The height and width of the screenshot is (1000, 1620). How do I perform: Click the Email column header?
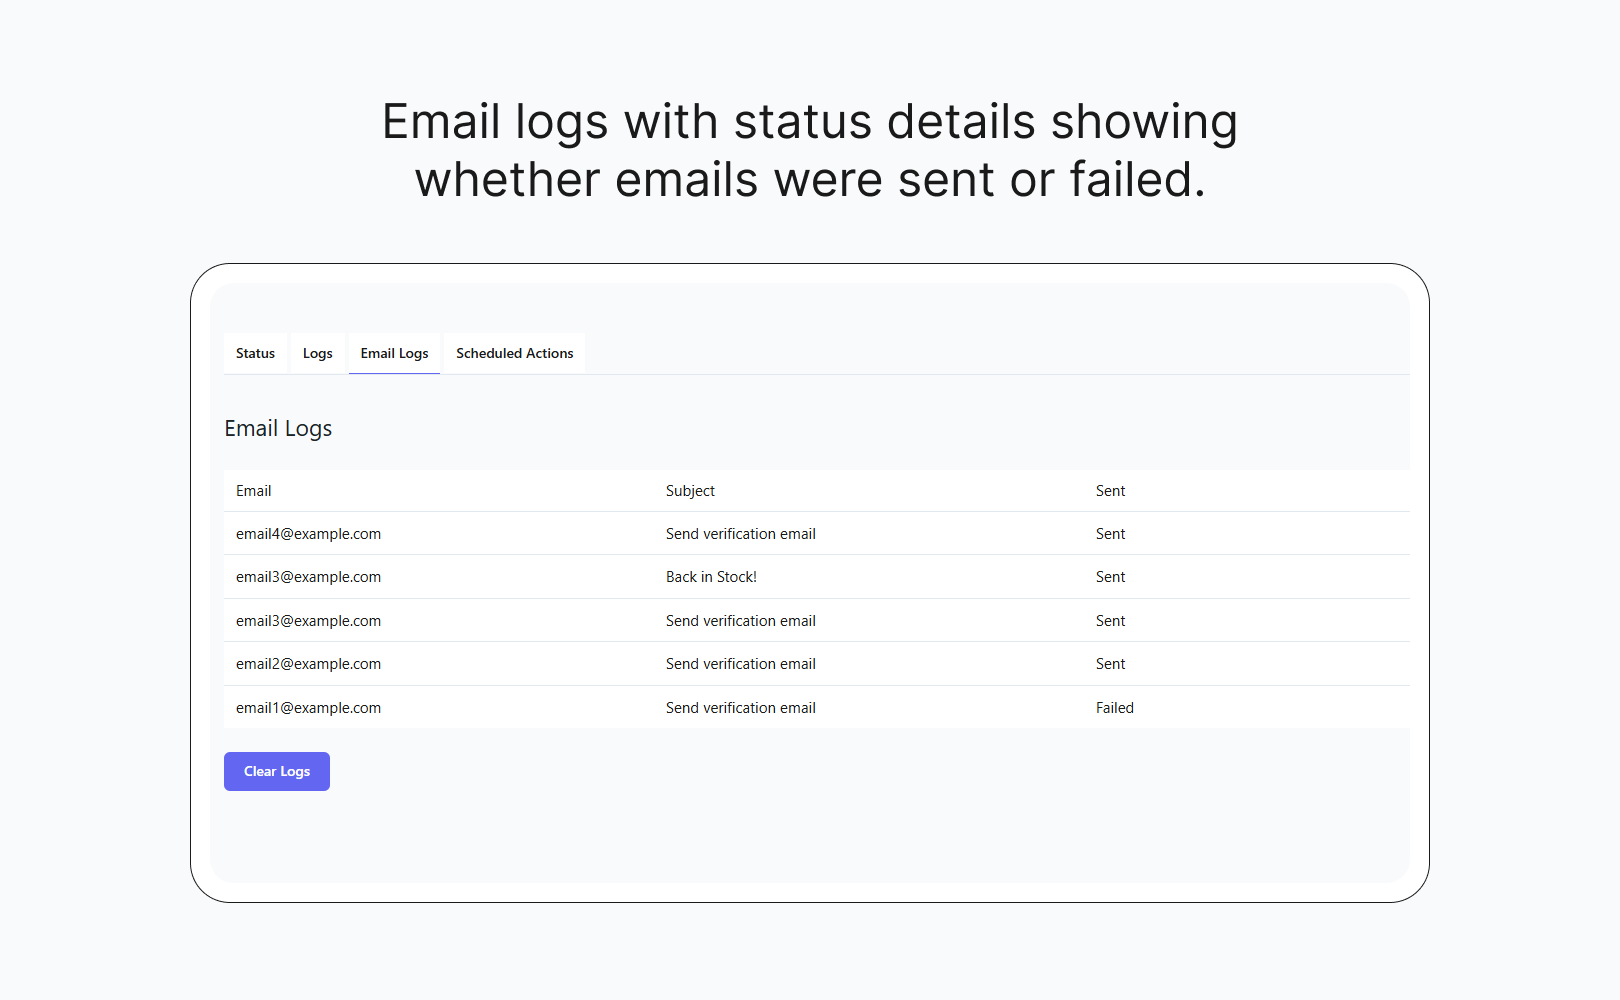pyautogui.click(x=254, y=491)
